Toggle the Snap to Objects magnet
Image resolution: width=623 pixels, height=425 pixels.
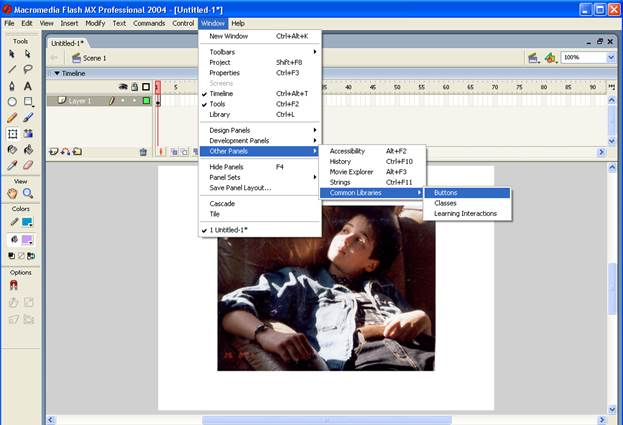point(13,285)
